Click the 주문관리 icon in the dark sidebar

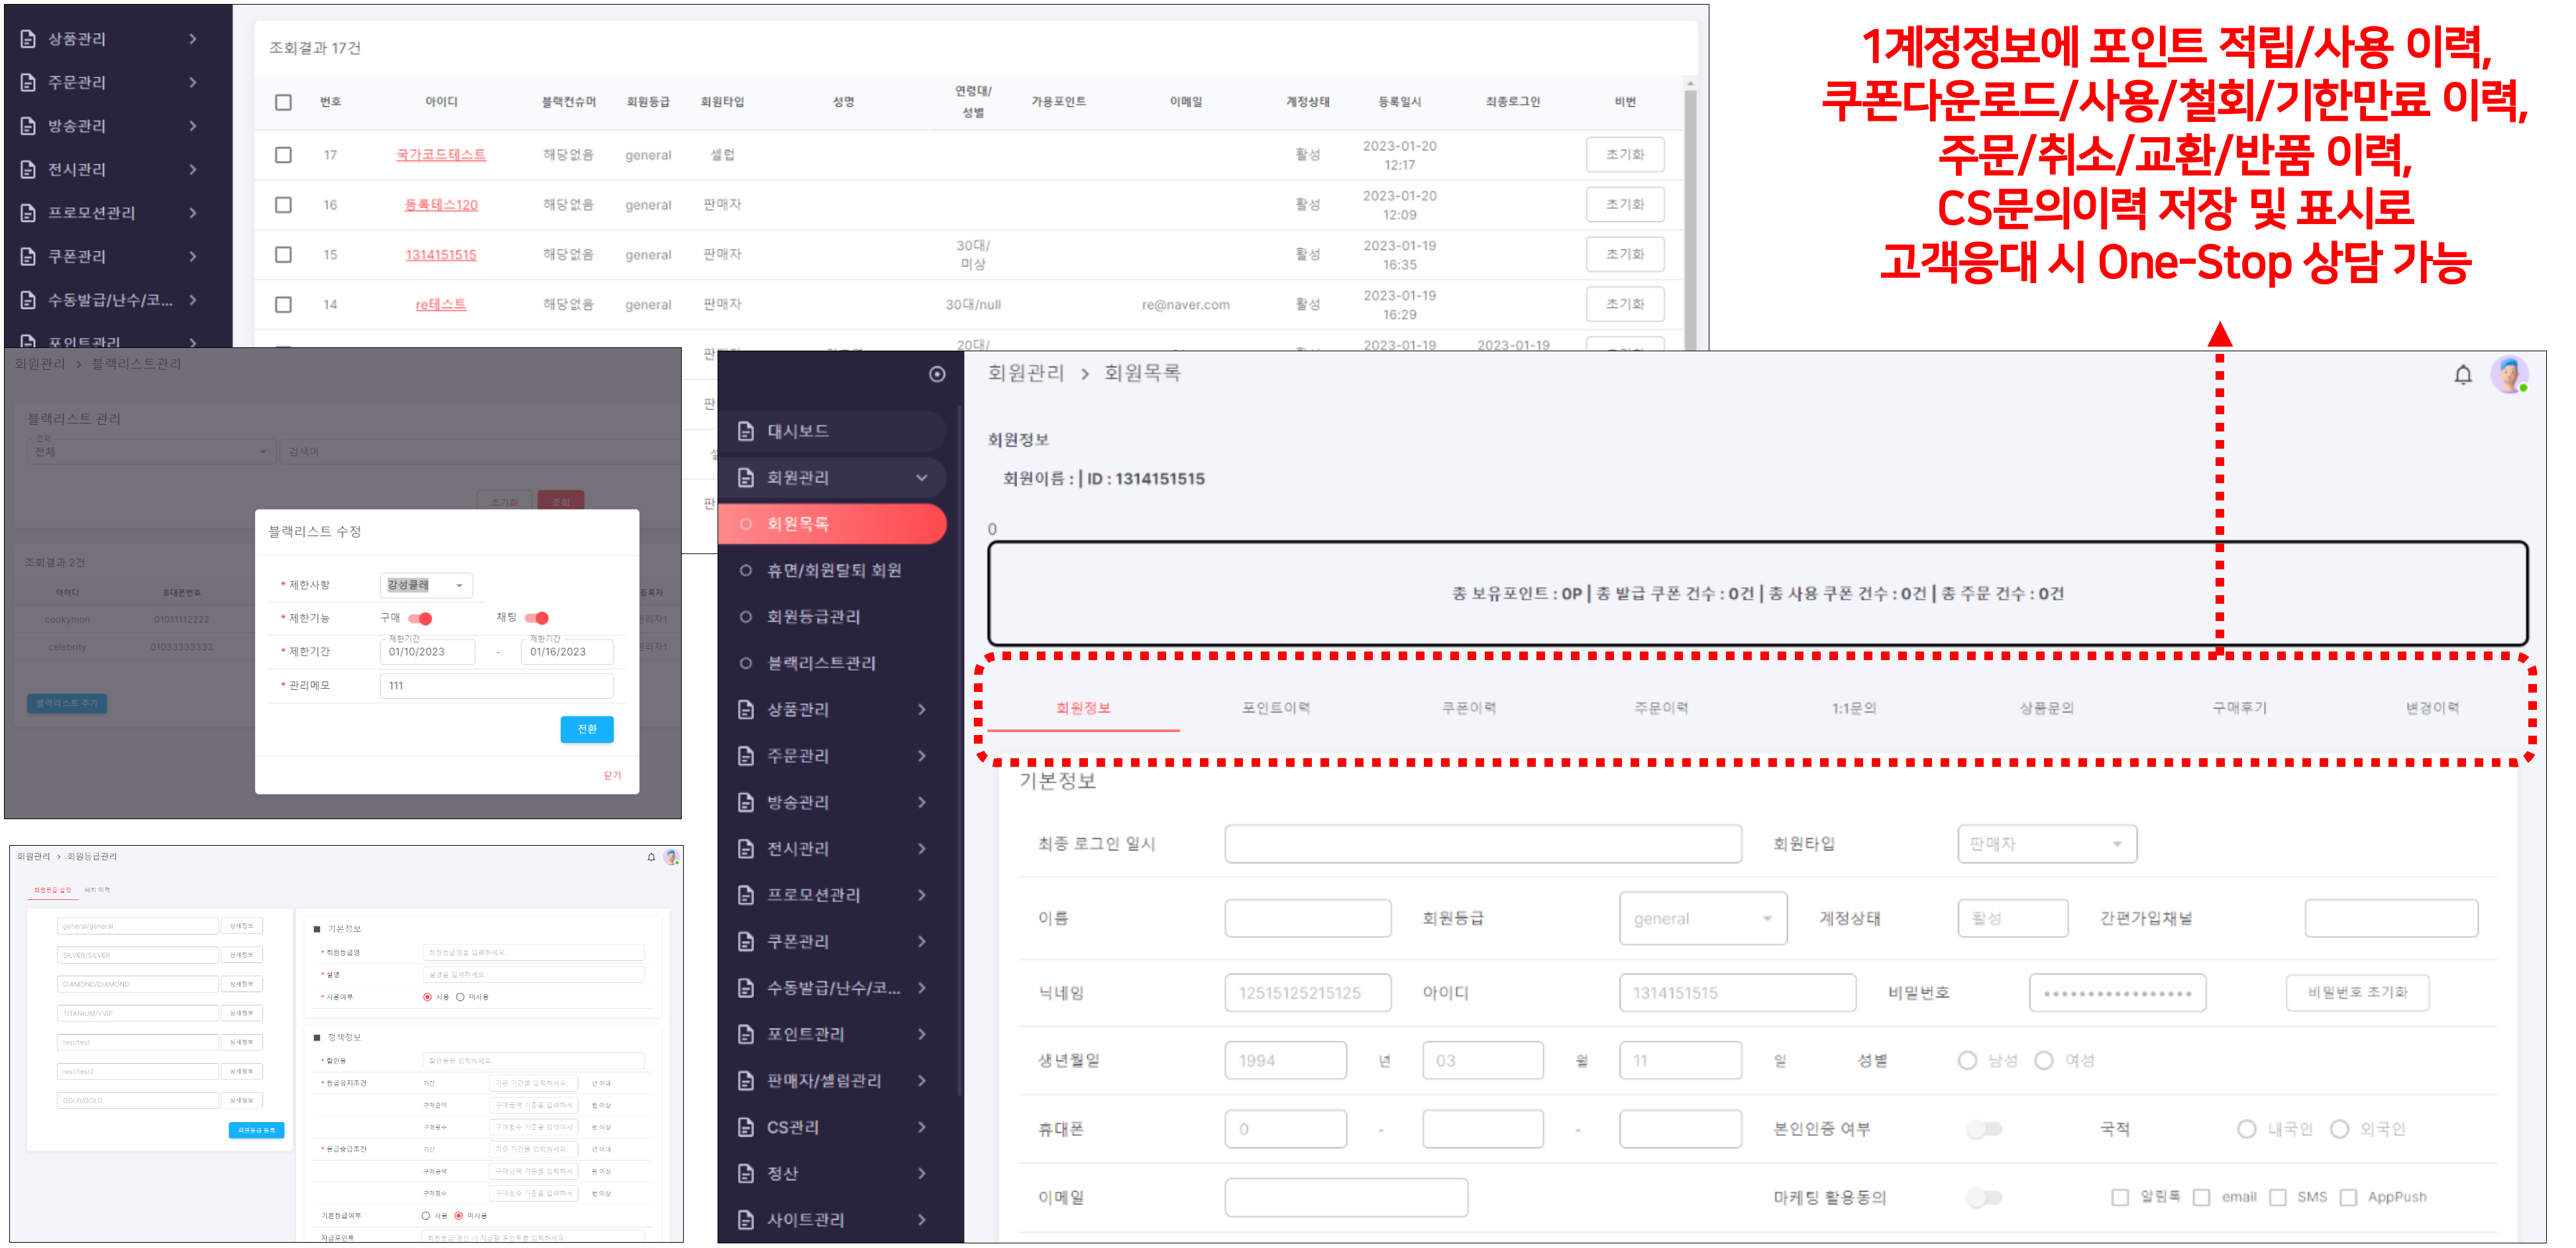pyautogui.click(x=746, y=755)
